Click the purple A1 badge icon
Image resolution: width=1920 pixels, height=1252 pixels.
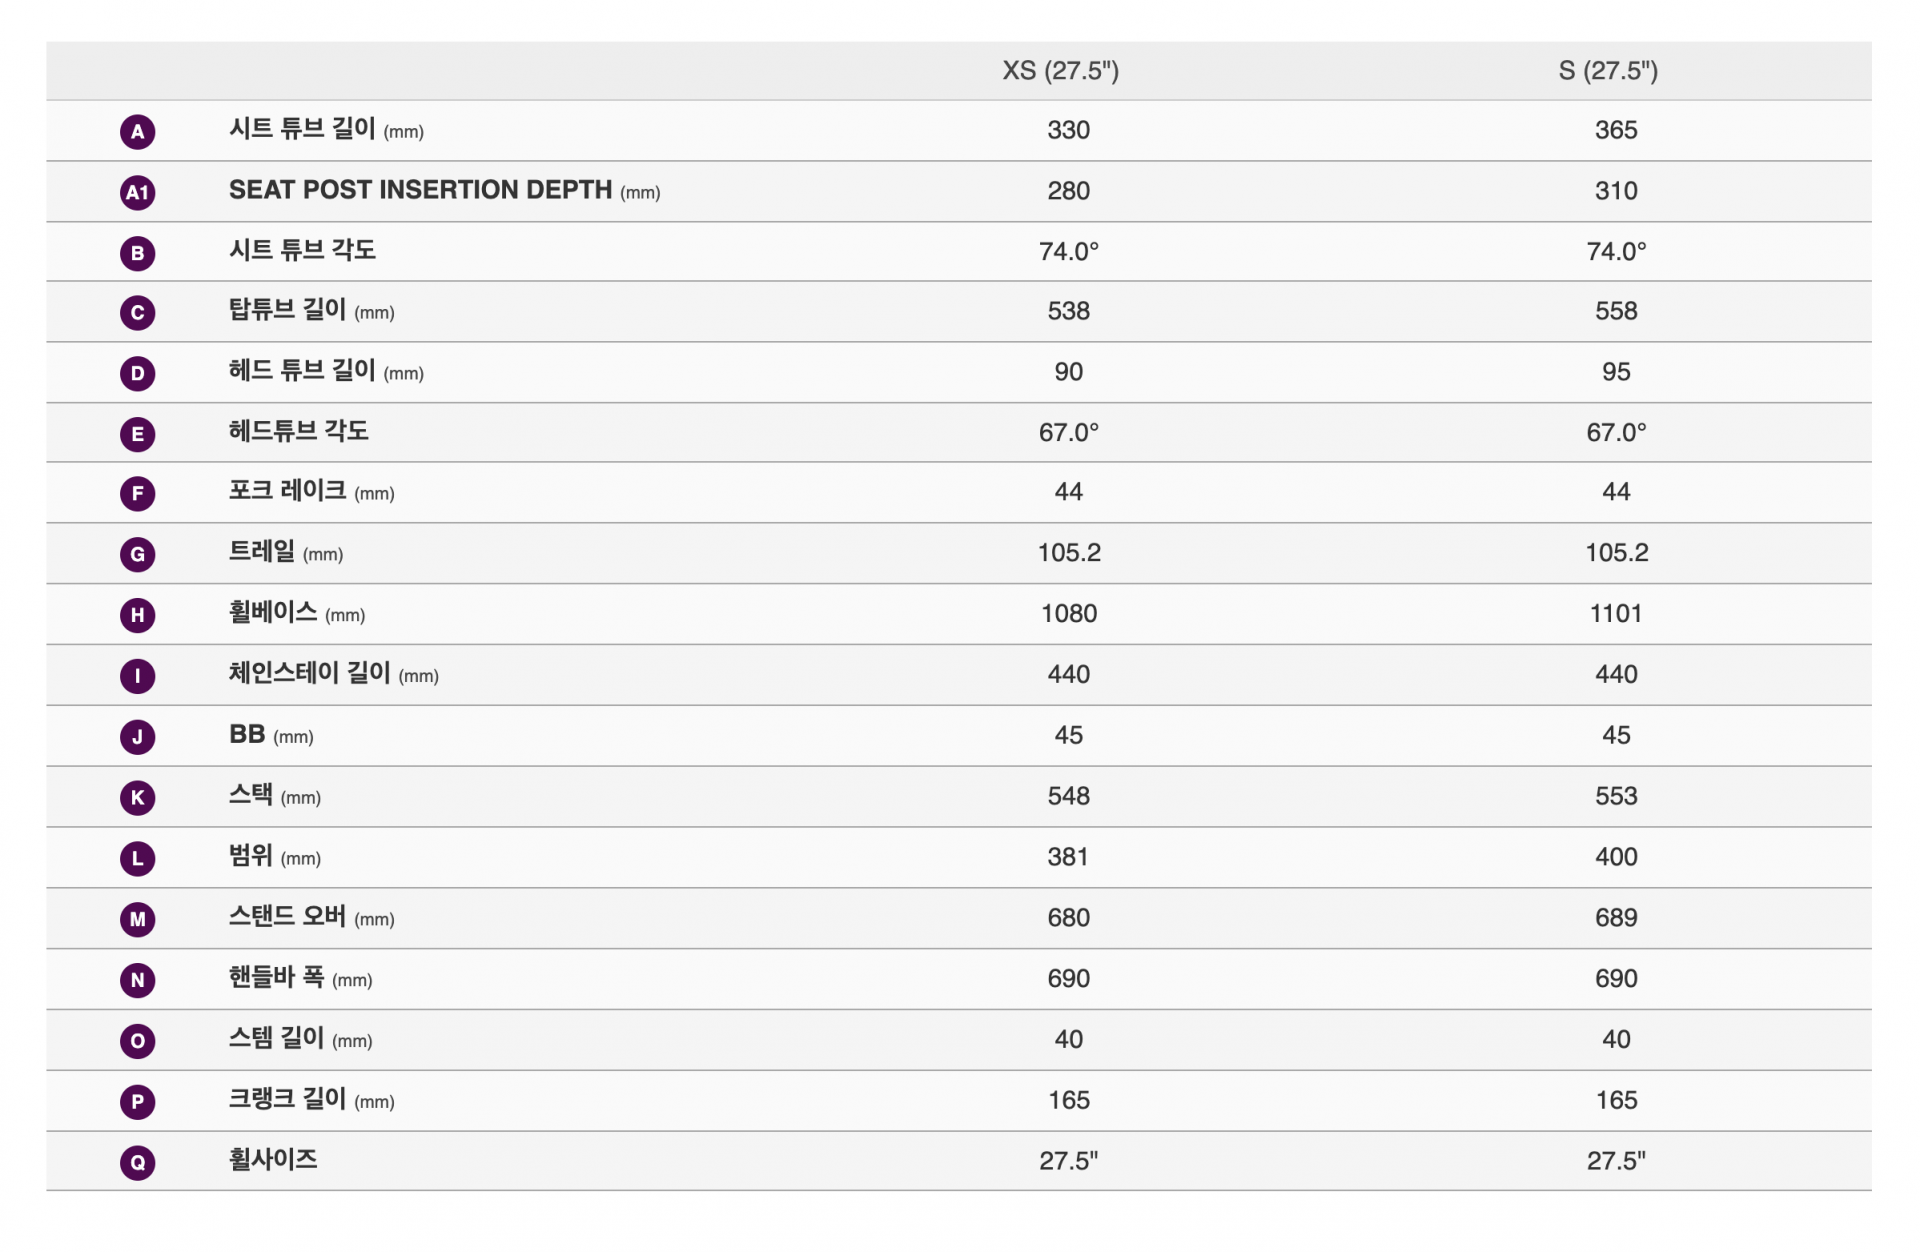click(x=137, y=192)
